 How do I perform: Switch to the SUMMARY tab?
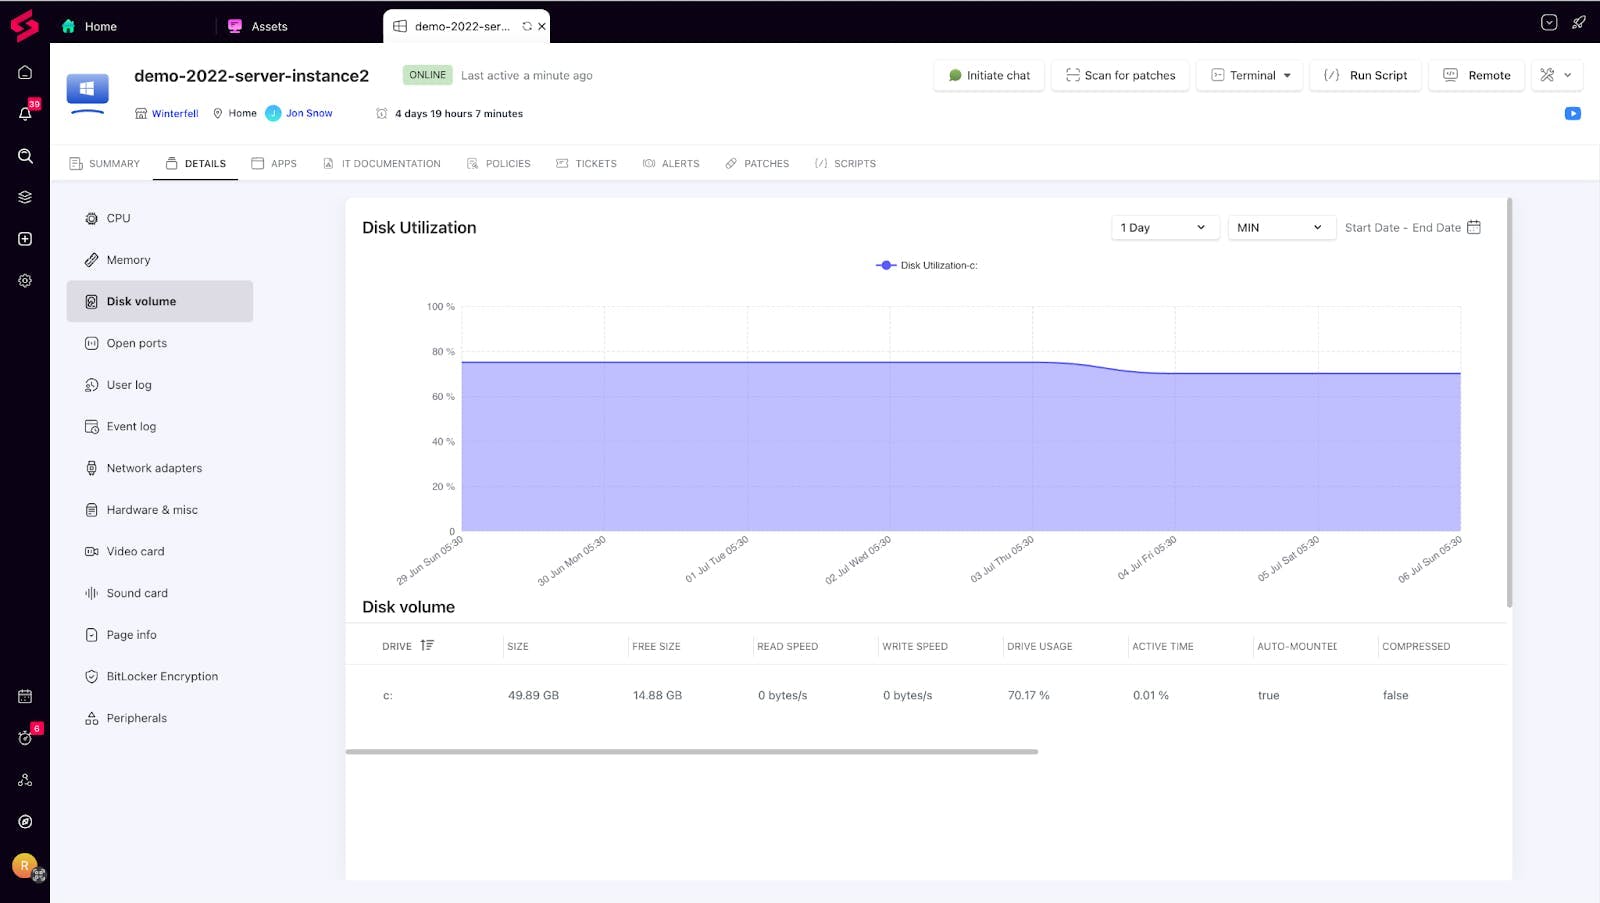tap(105, 163)
